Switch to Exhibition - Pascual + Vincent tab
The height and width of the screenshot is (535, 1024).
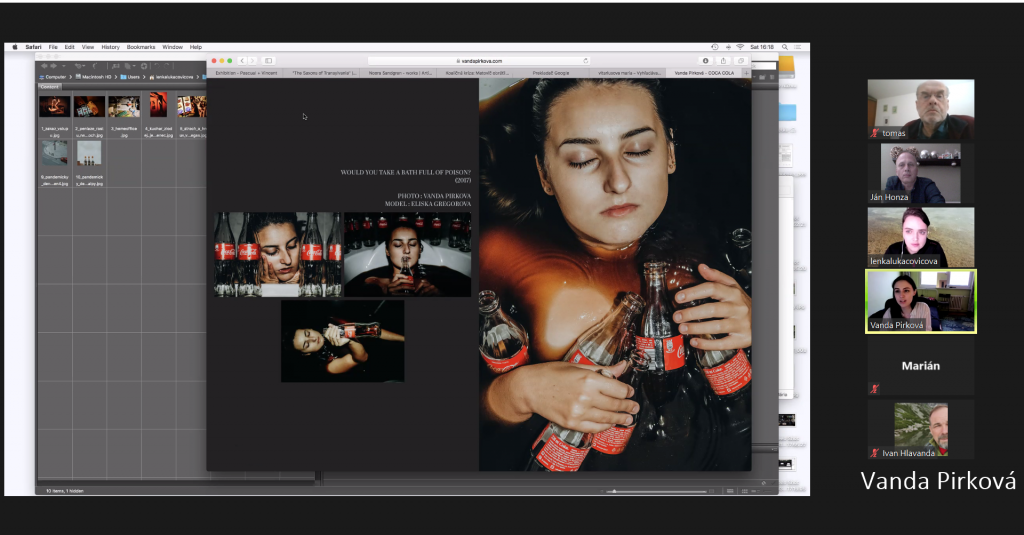(x=246, y=73)
